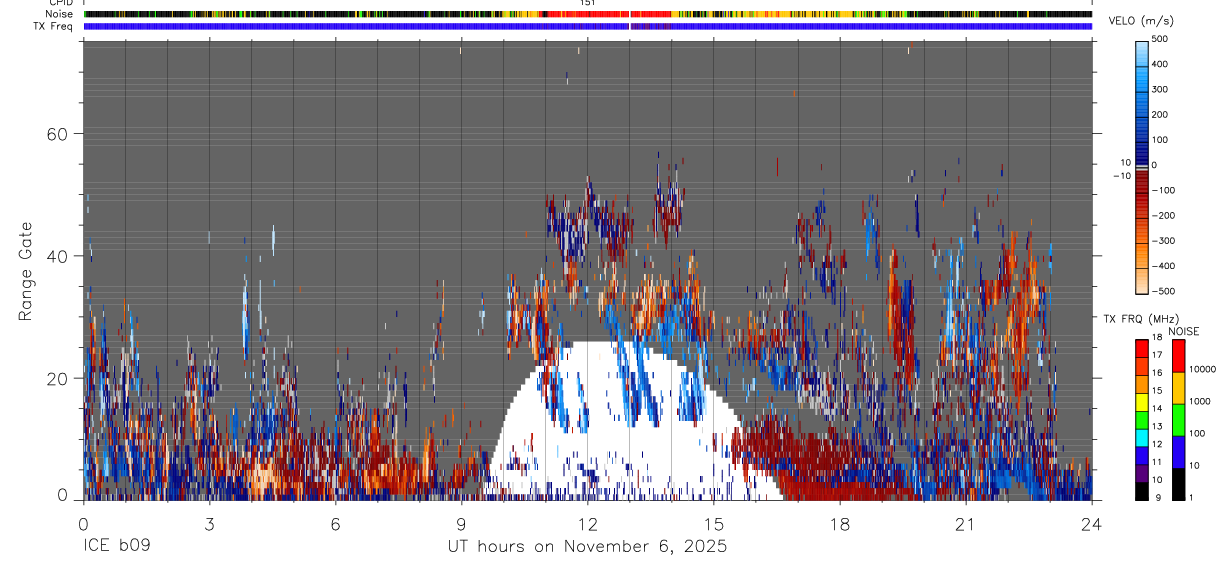Click the 'ICE b09' radar label
The image size is (1228, 567).
point(115,547)
